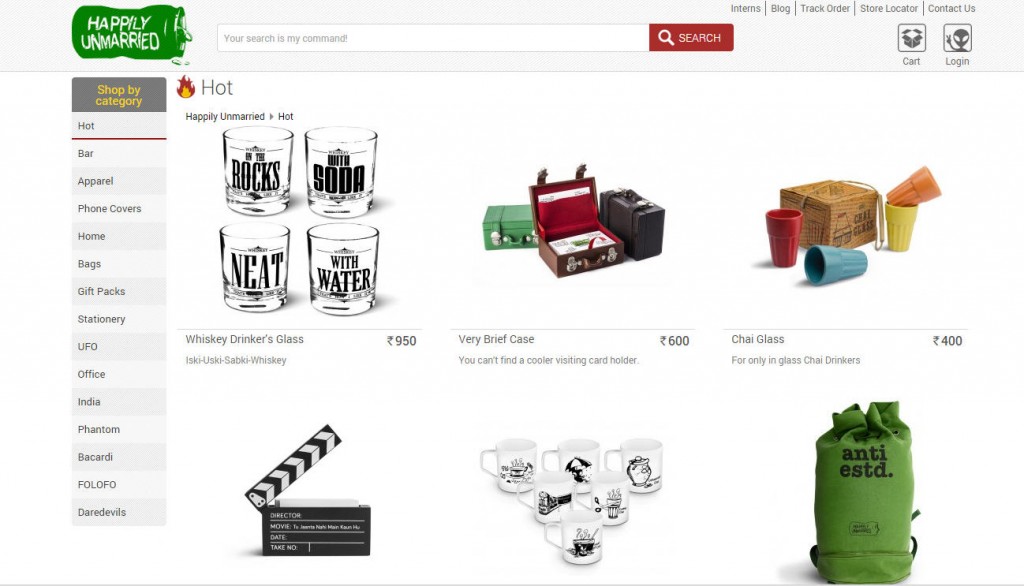The image size is (1024, 586).
Task: Click the Shop by category header
Action: click(119, 95)
